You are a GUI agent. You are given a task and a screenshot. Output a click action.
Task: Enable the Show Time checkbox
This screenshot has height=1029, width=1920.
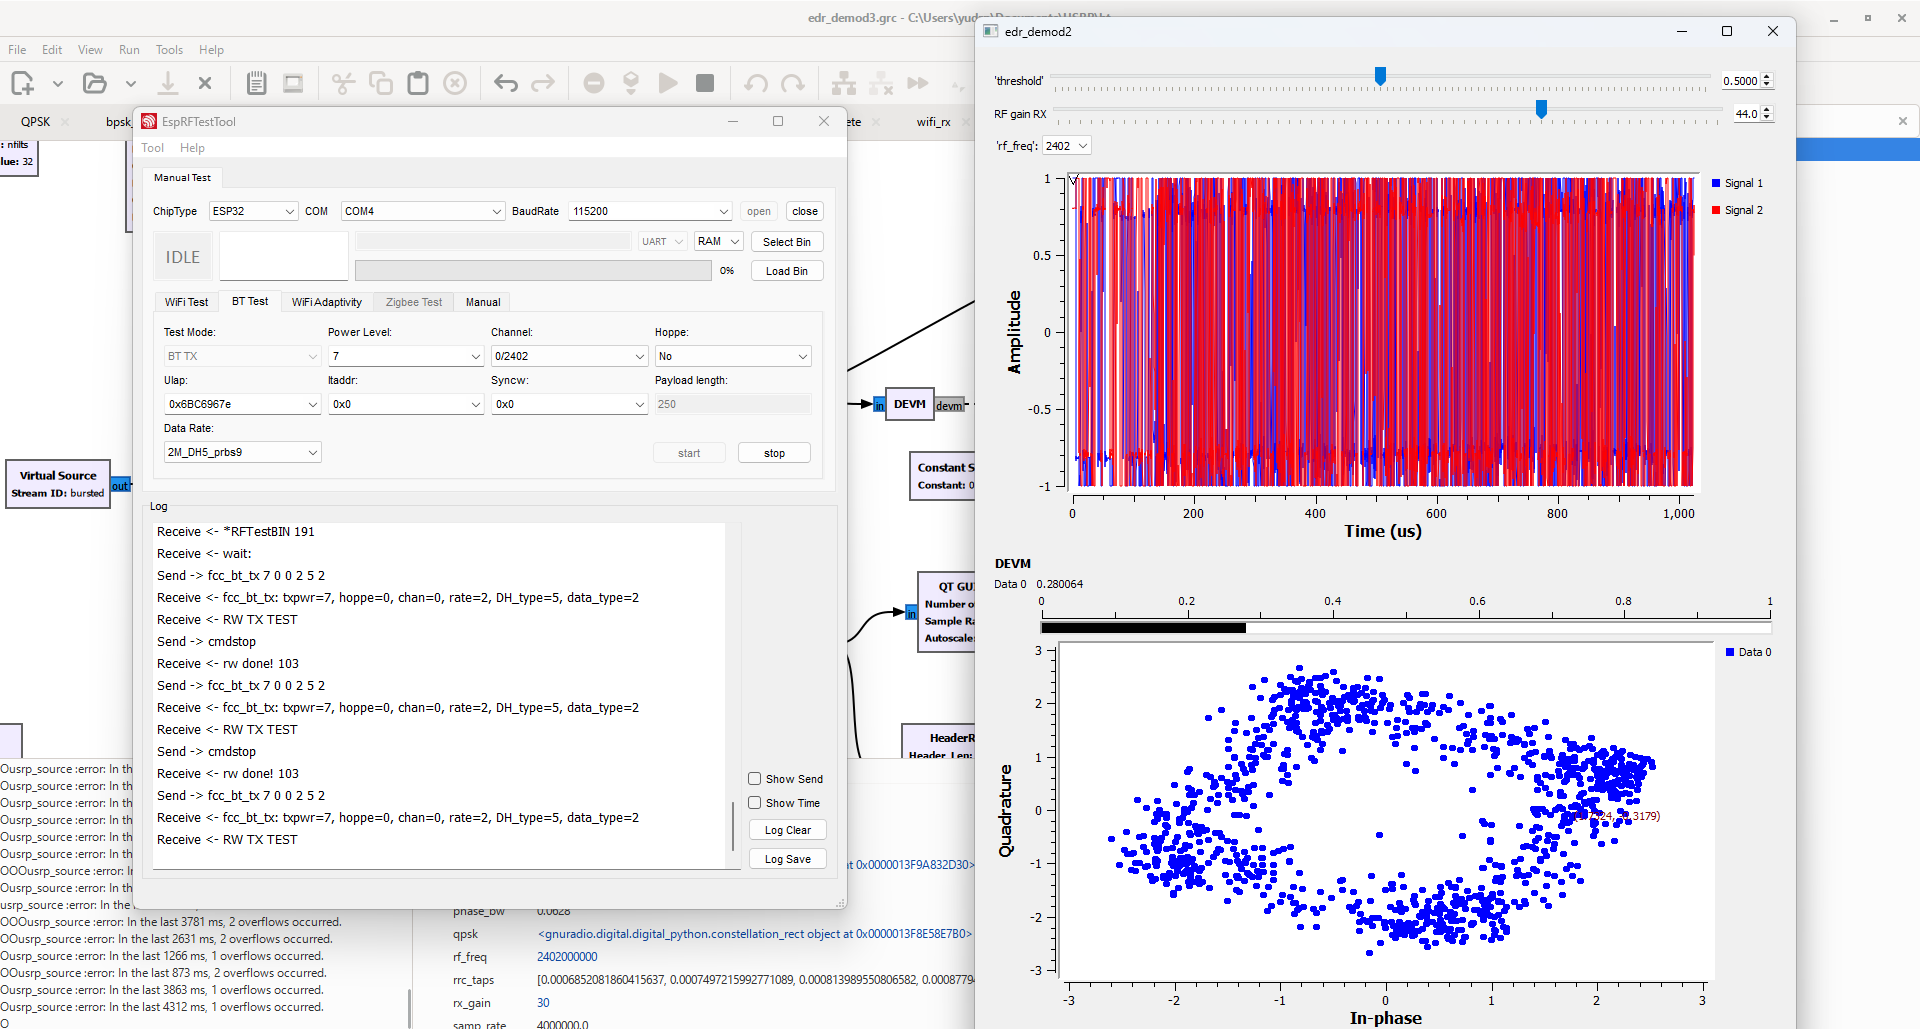[755, 803]
